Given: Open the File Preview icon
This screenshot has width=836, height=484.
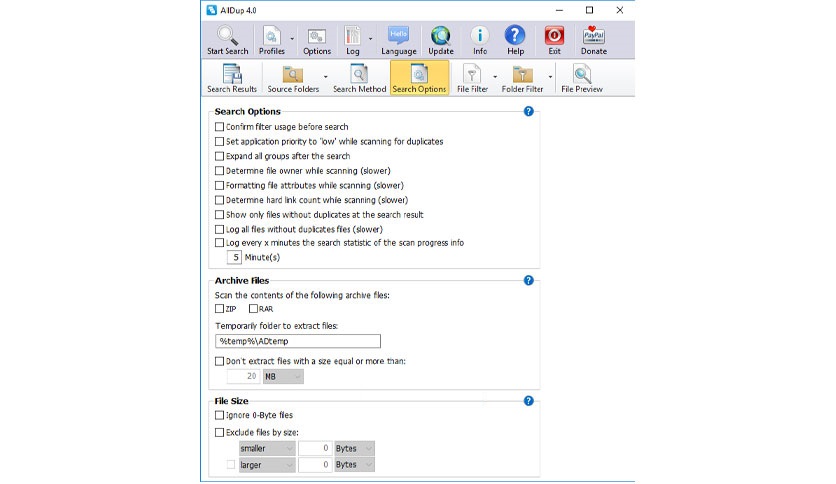Looking at the screenshot, I should point(581,75).
